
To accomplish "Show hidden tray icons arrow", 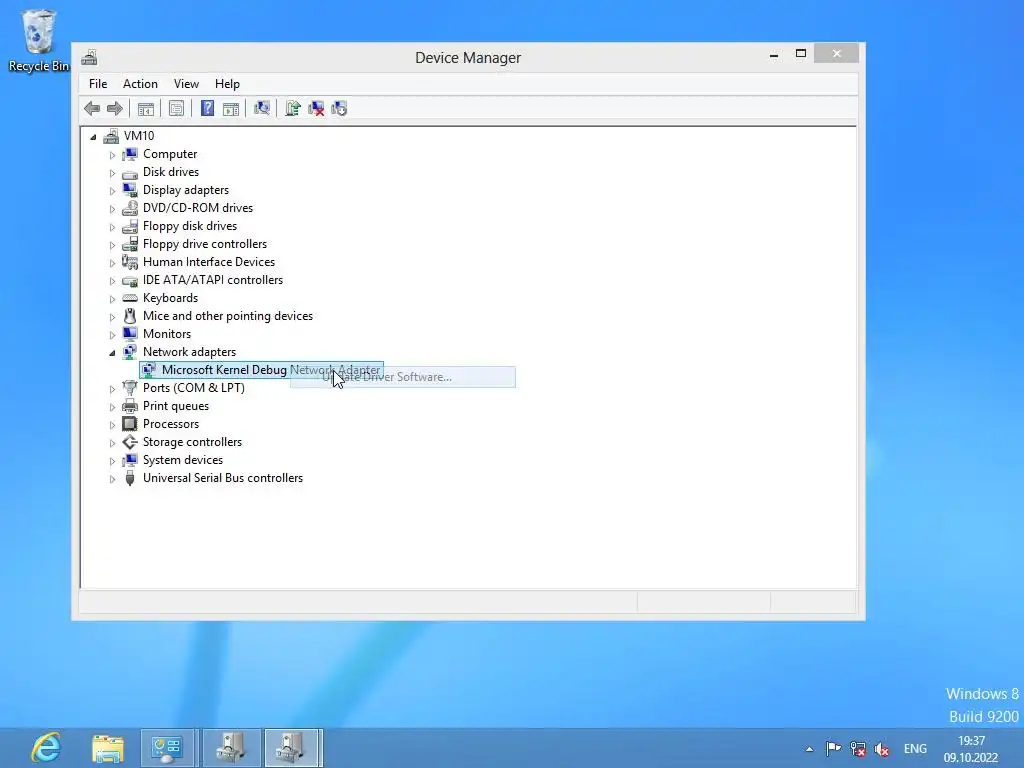I will 809,749.
